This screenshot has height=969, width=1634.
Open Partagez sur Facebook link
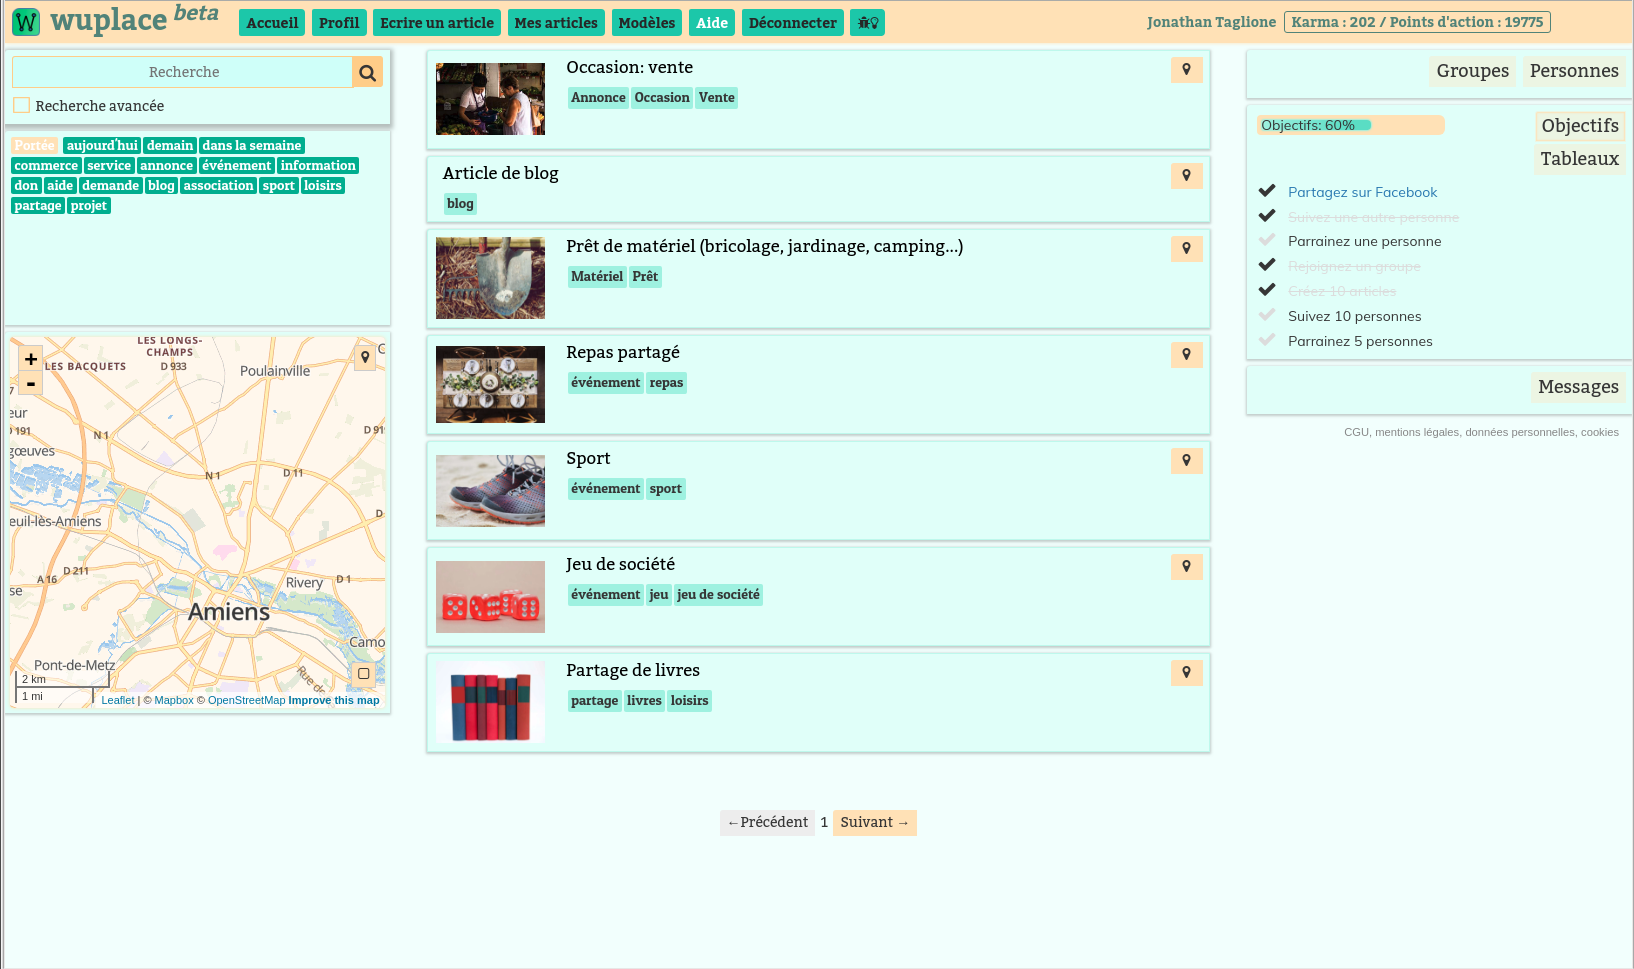tap(1362, 192)
